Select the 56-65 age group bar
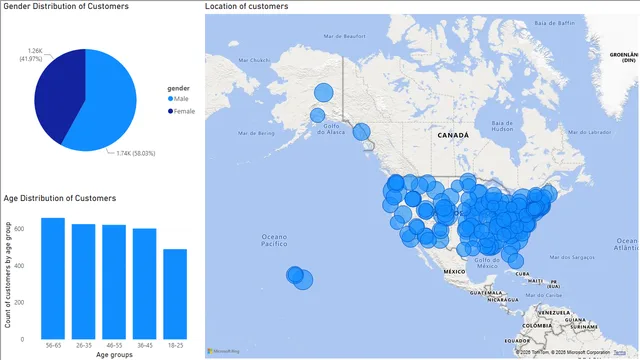 click(x=53, y=278)
